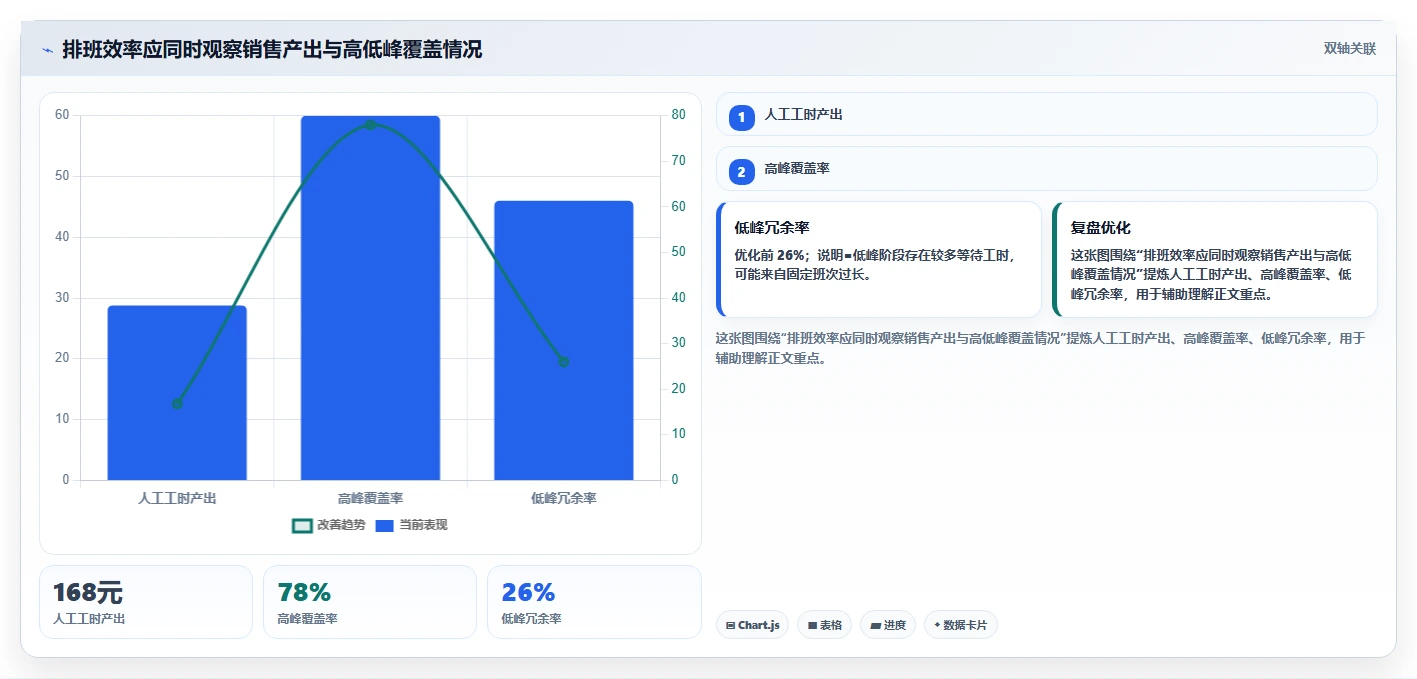
Task: Click the icon inside the 进度 chip
Action: (875, 626)
